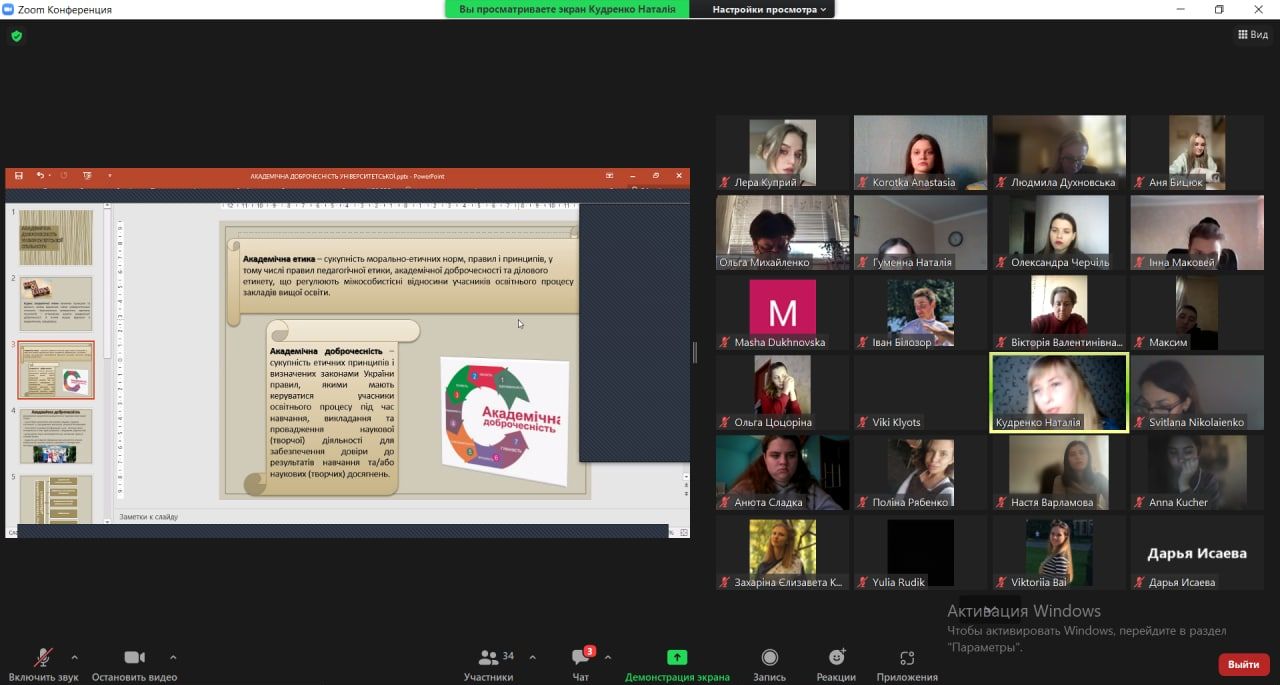1280x685 pixels.
Task: Select Людмила Духновська video tile
Action: click(x=1059, y=152)
